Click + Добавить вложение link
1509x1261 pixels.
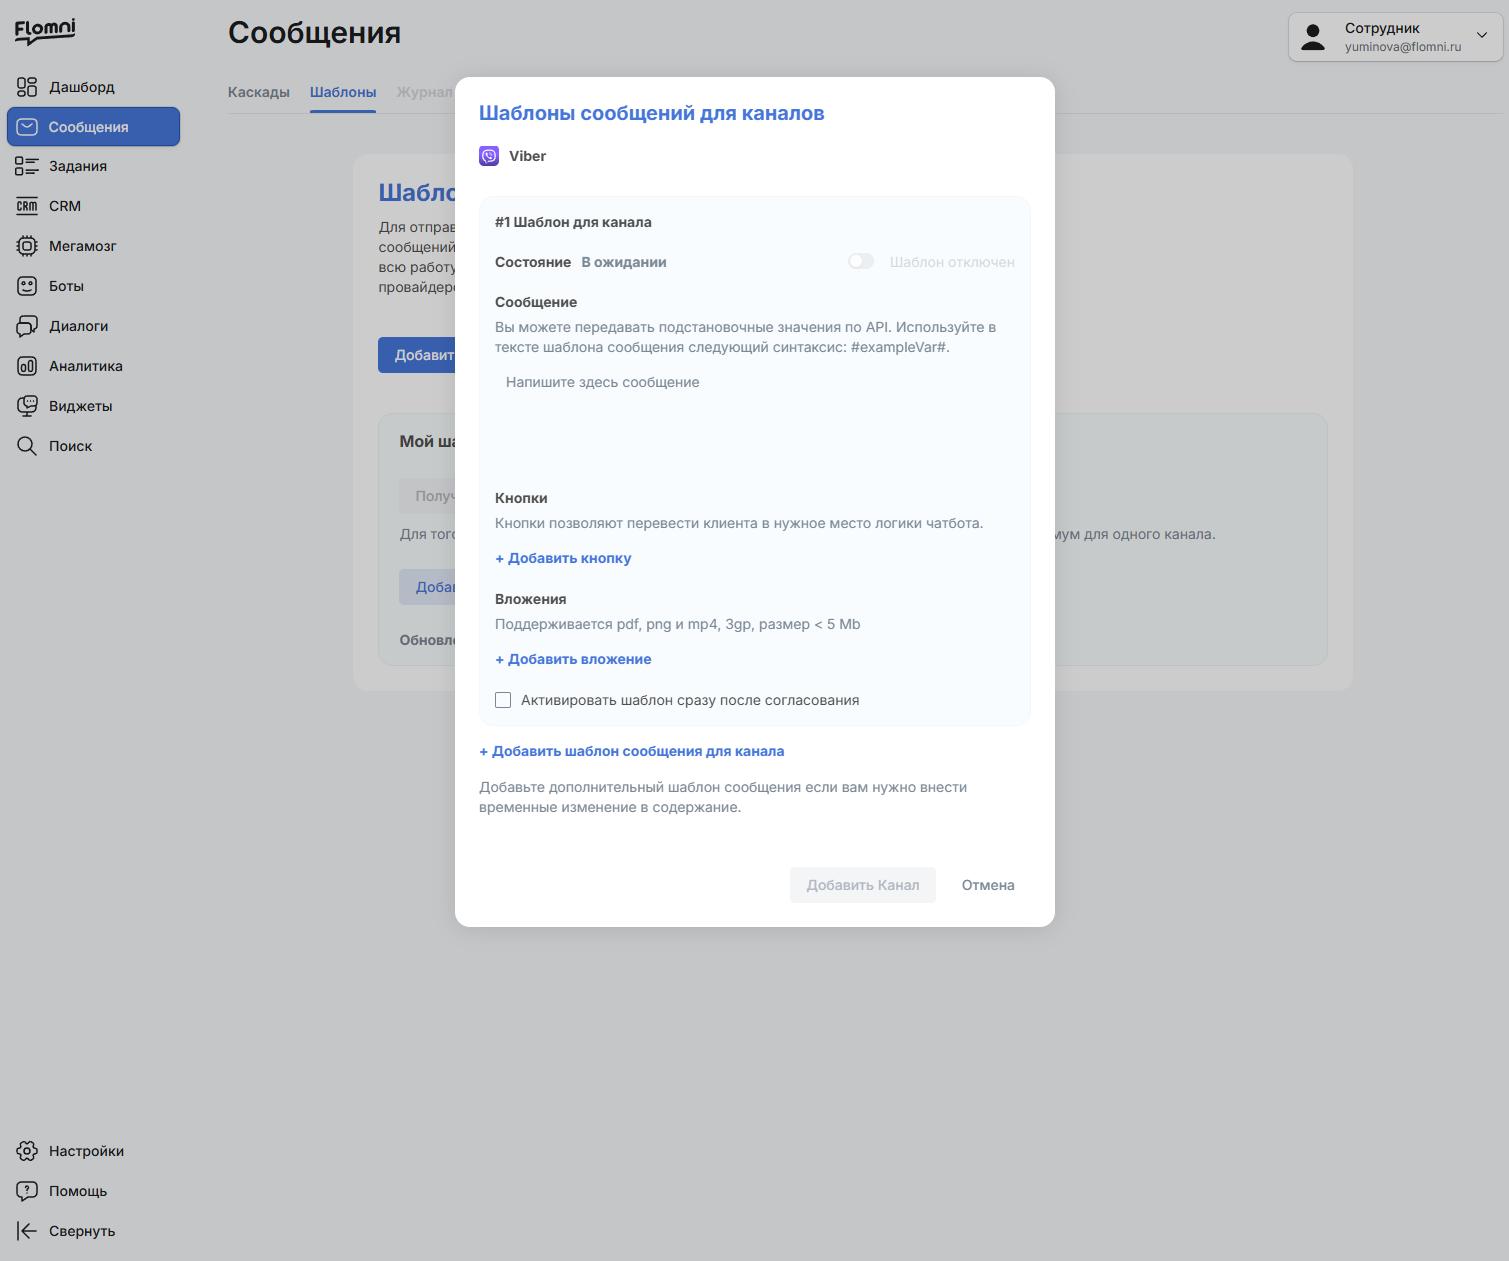coord(573,659)
